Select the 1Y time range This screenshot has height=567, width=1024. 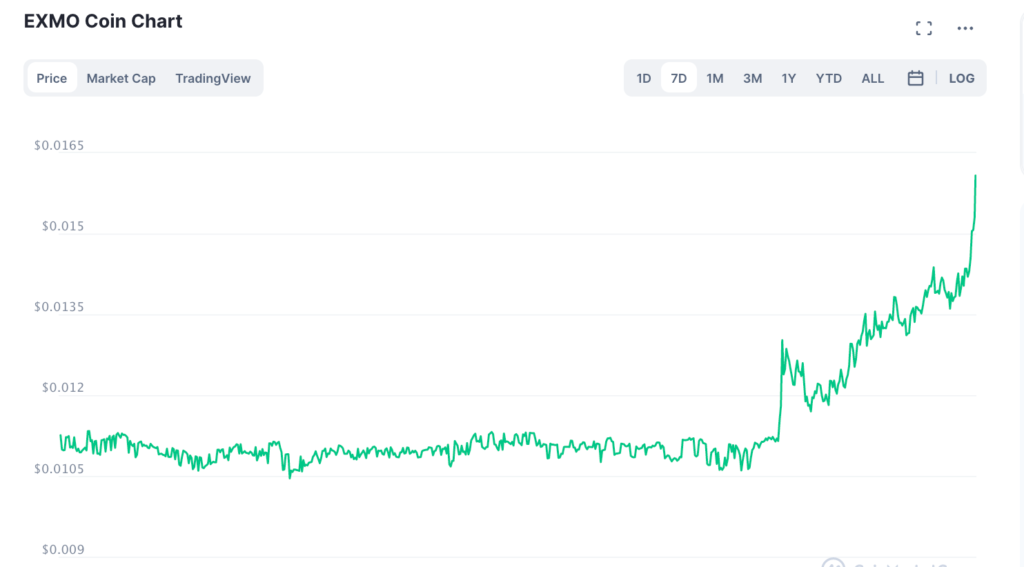789,78
